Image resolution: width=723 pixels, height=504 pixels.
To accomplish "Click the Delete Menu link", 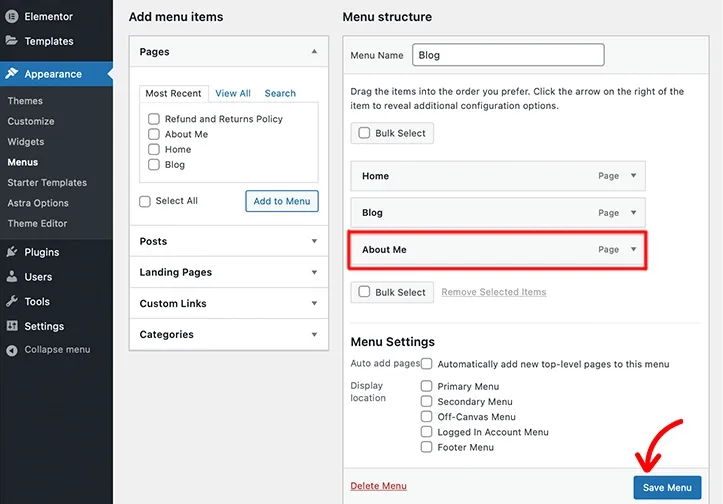I will [379, 486].
